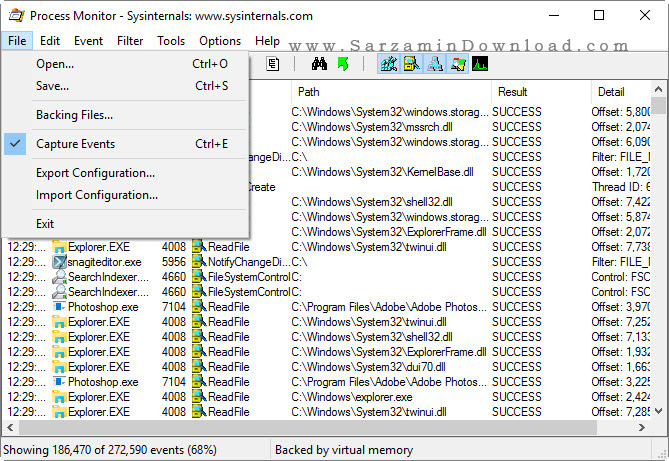Maximize the Process Monitor window
This screenshot has width=669, height=461.
599,16
